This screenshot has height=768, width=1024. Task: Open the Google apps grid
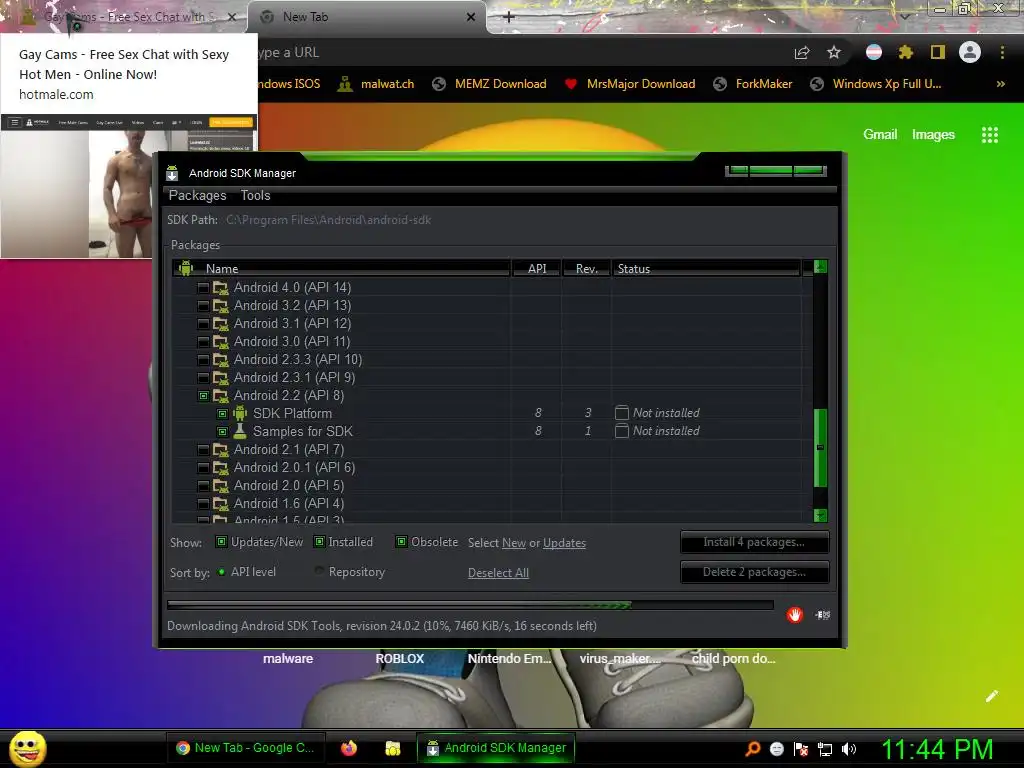click(990, 135)
